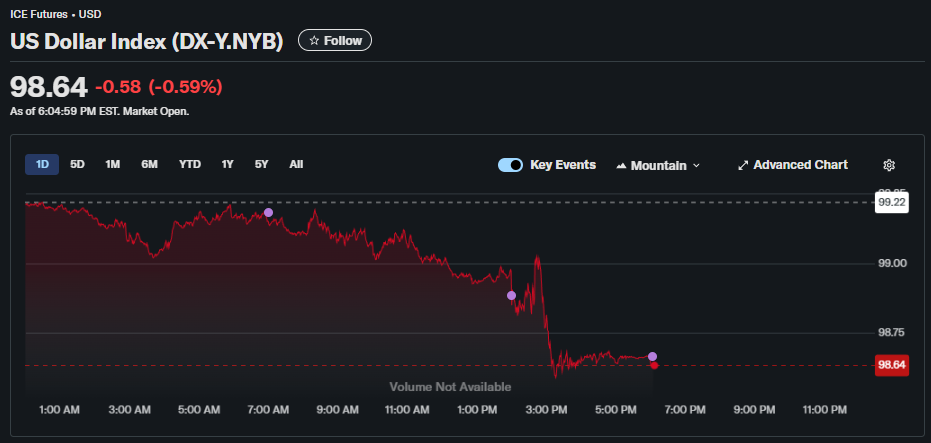Disable the Key Events toggle switch
Image resolution: width=931 pixels, height=443 pixels.
point(511,165)
